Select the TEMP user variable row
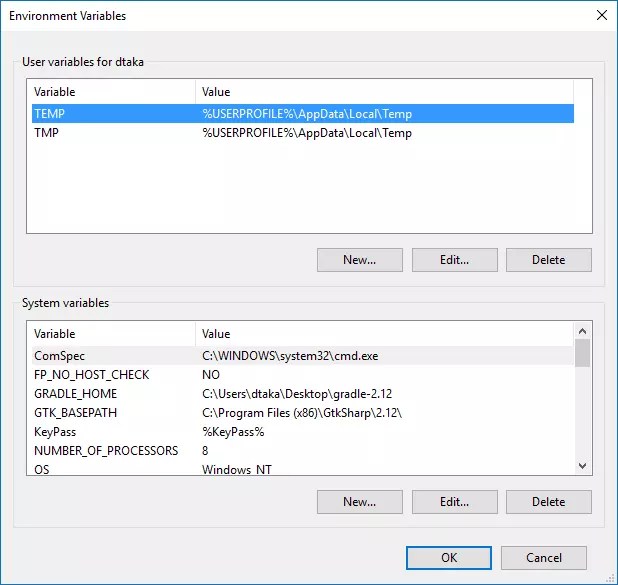Viewport: 618px width, 585px height. tap(303, 114)
